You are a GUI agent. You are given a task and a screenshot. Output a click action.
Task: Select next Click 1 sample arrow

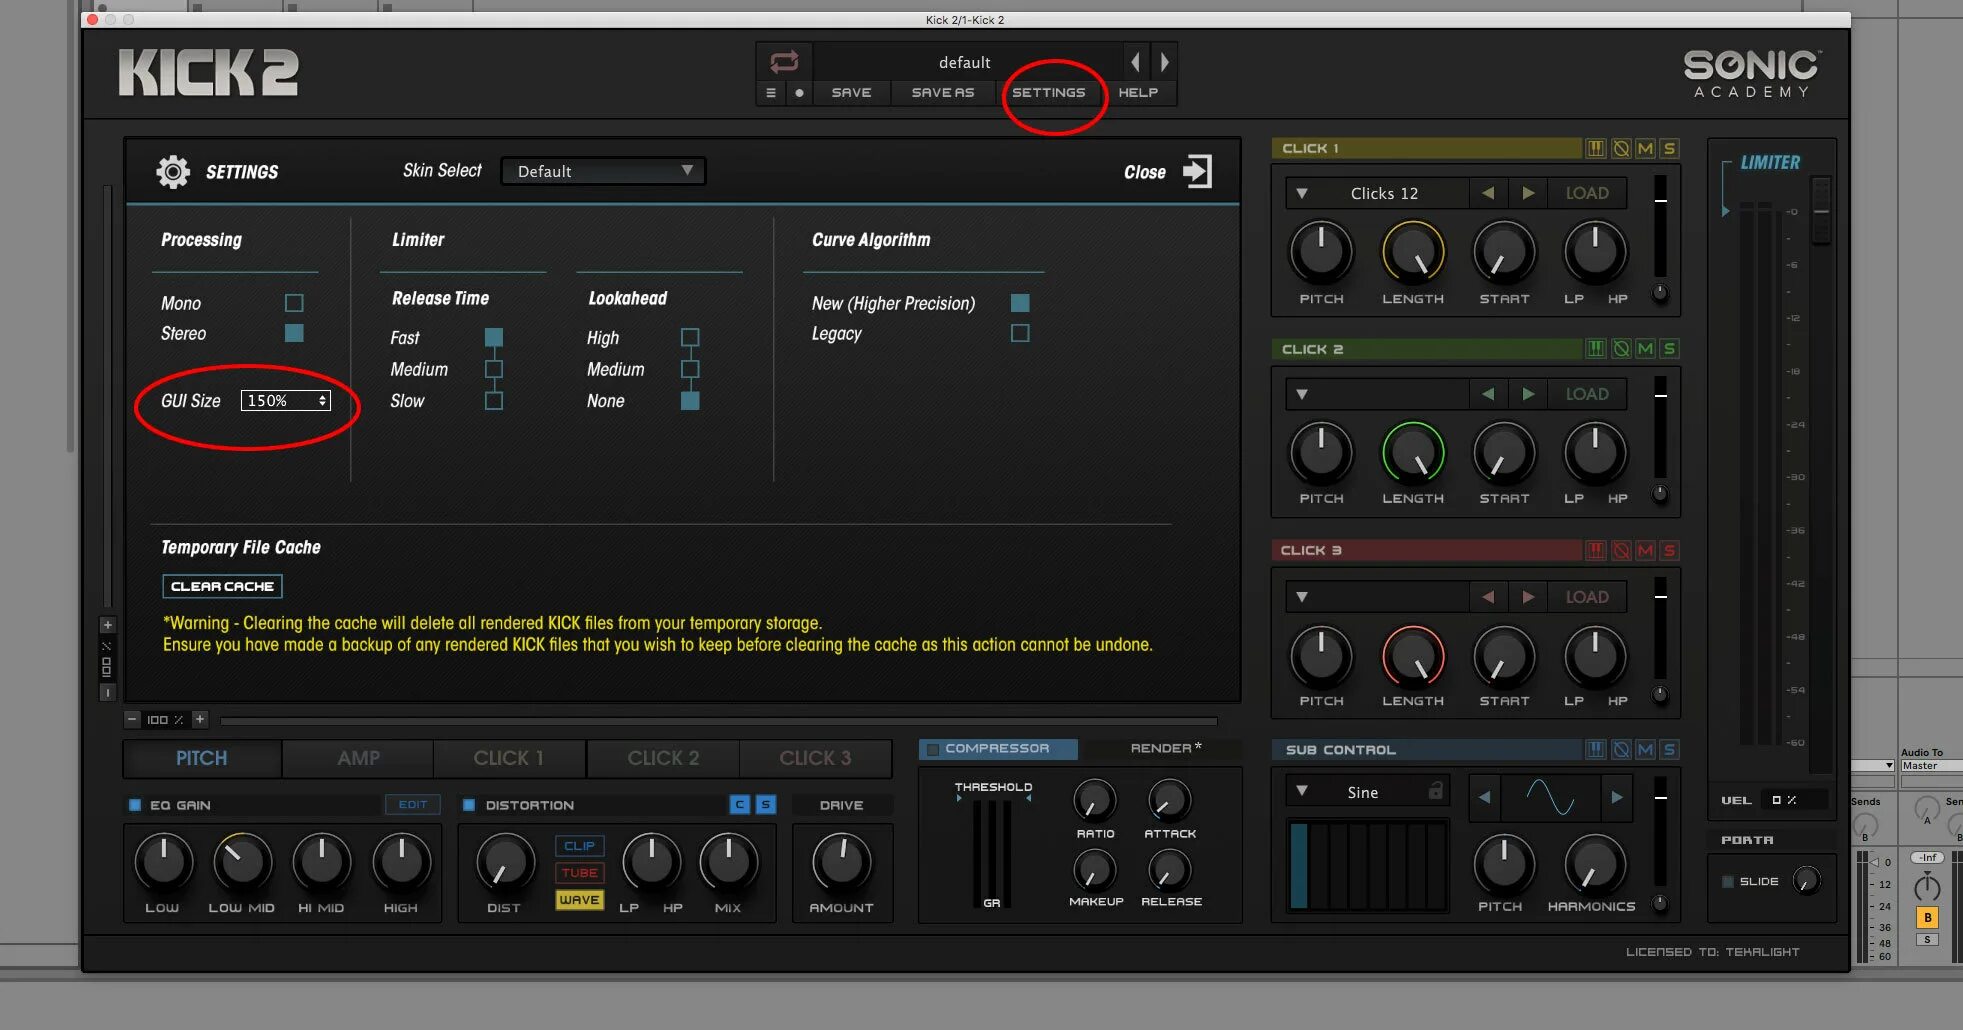pyautogui.click(x=1528, y=193)
